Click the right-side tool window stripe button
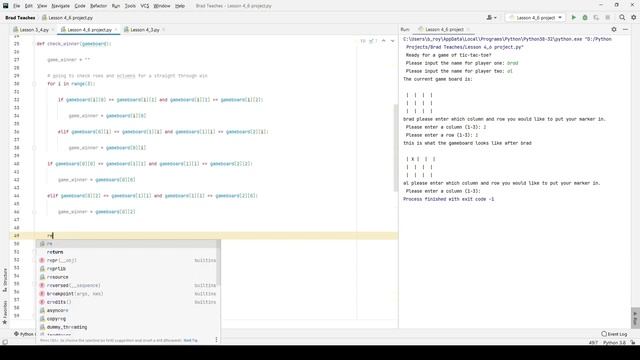640x360 pixels. pos(635,318)
